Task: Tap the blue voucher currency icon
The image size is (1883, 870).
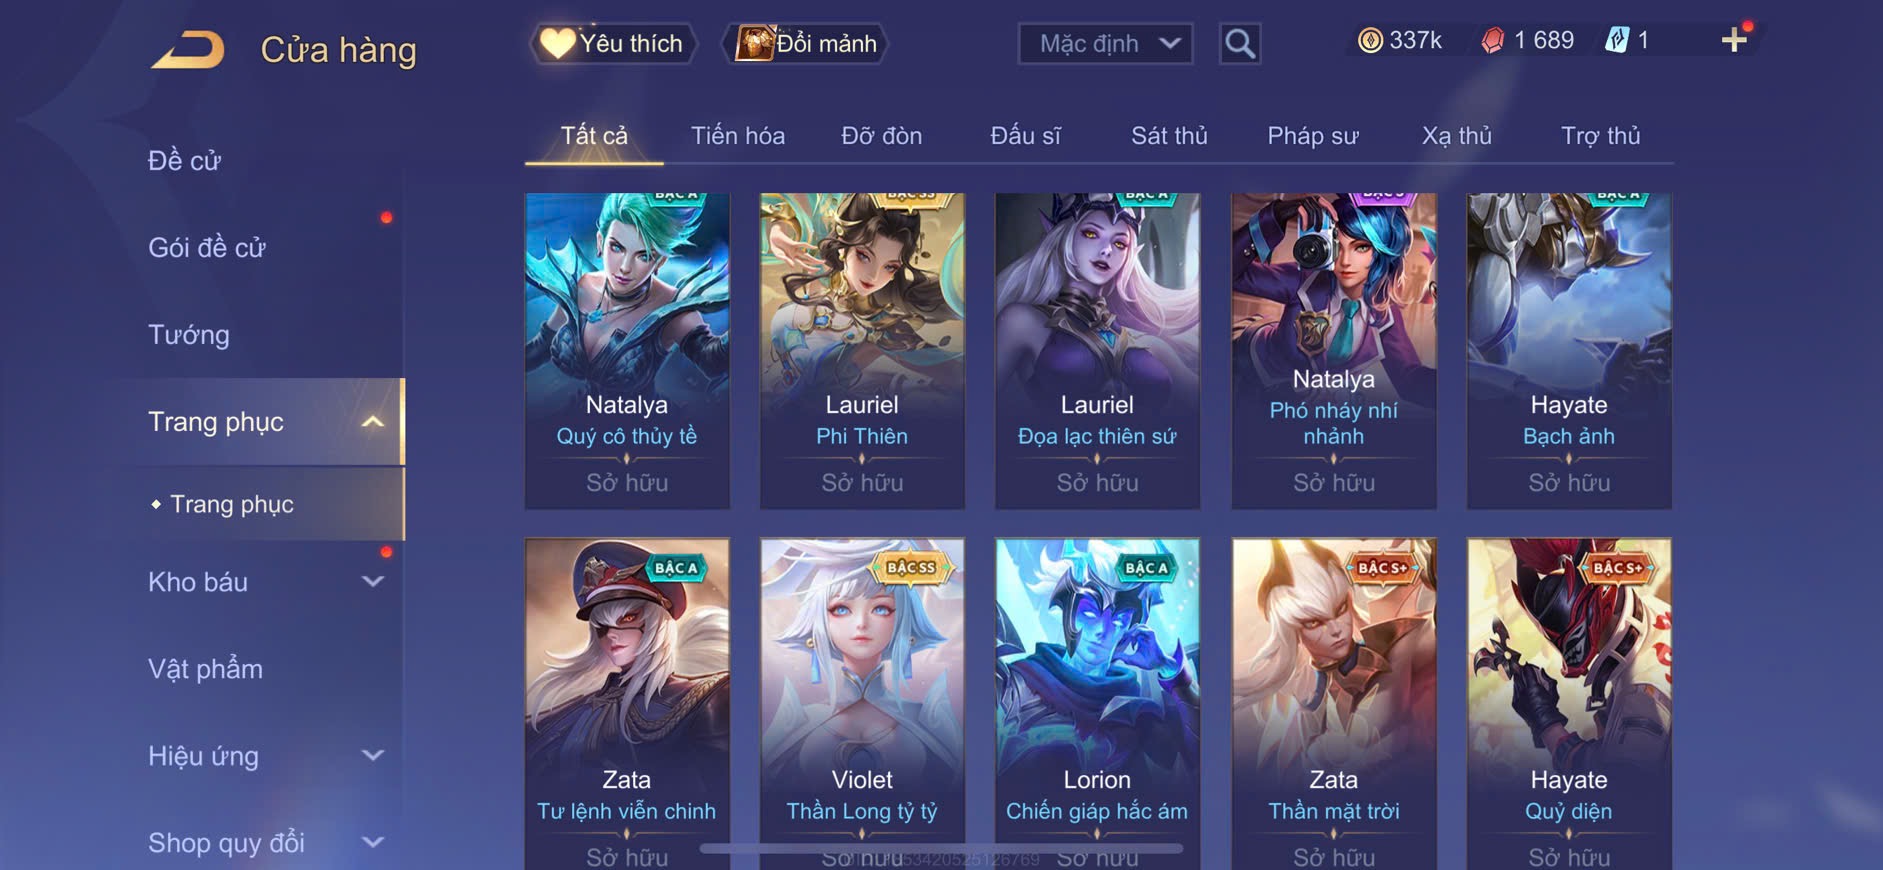Action: [1616, 40]
